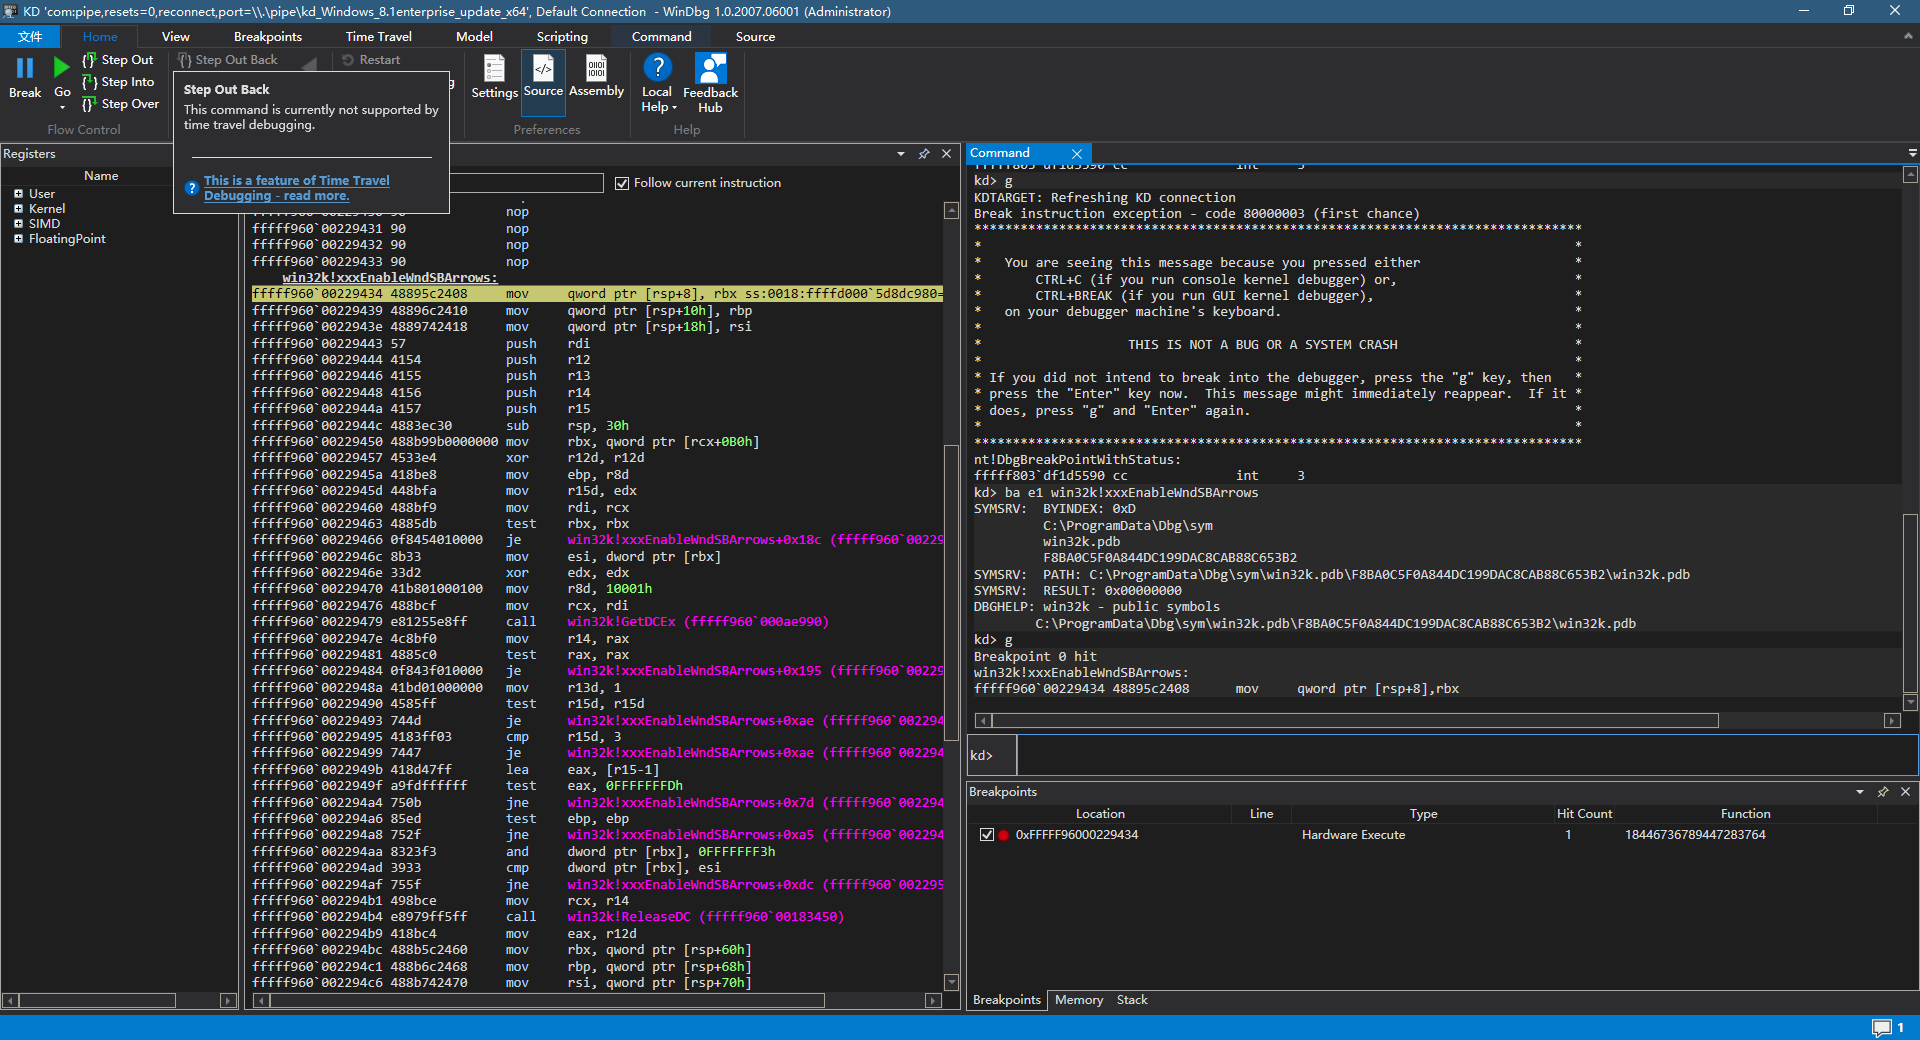This screenshot has height=1040, width=1920.
Task: Click the Type column header in Breakpoints
Action: pyautogui.click(x=1423, y=814)
